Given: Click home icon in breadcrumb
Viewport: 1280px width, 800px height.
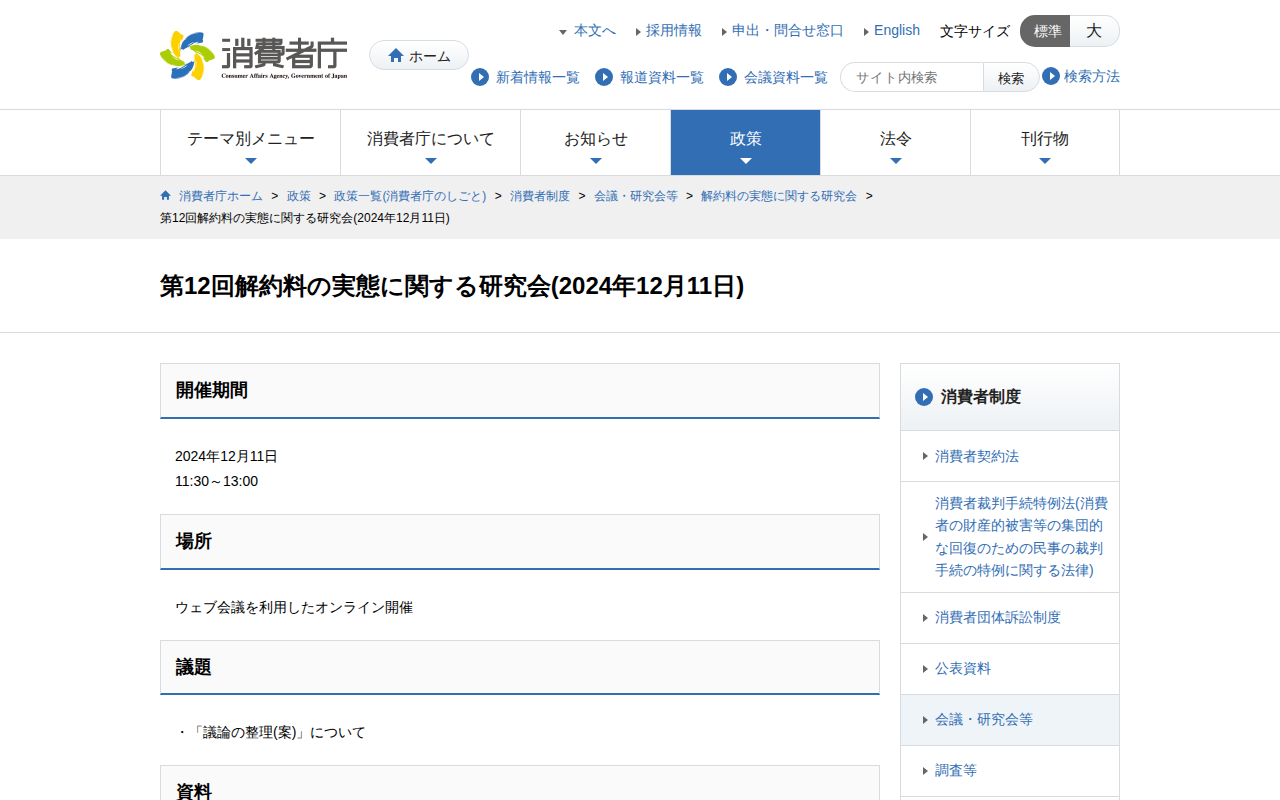Looking at the screenshot, I should coord(166,195).
